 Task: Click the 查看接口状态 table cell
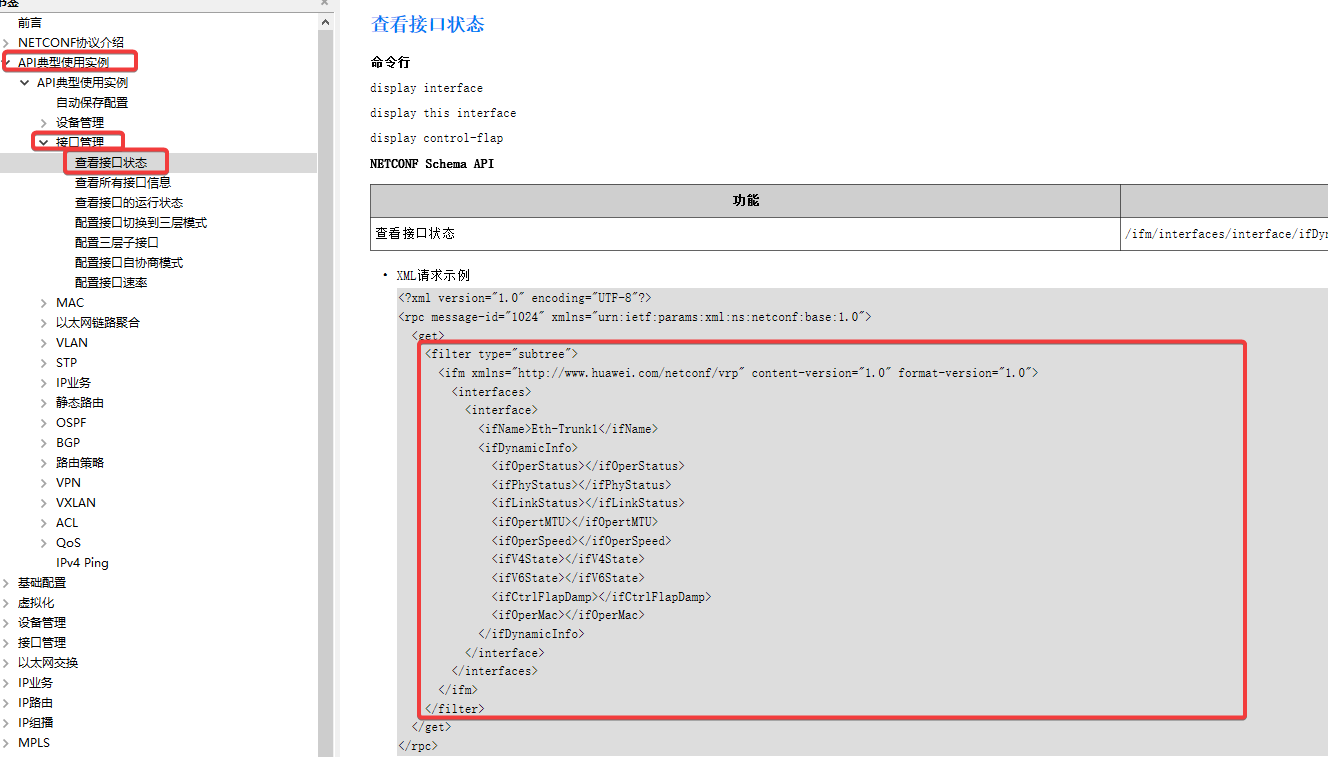746,234
